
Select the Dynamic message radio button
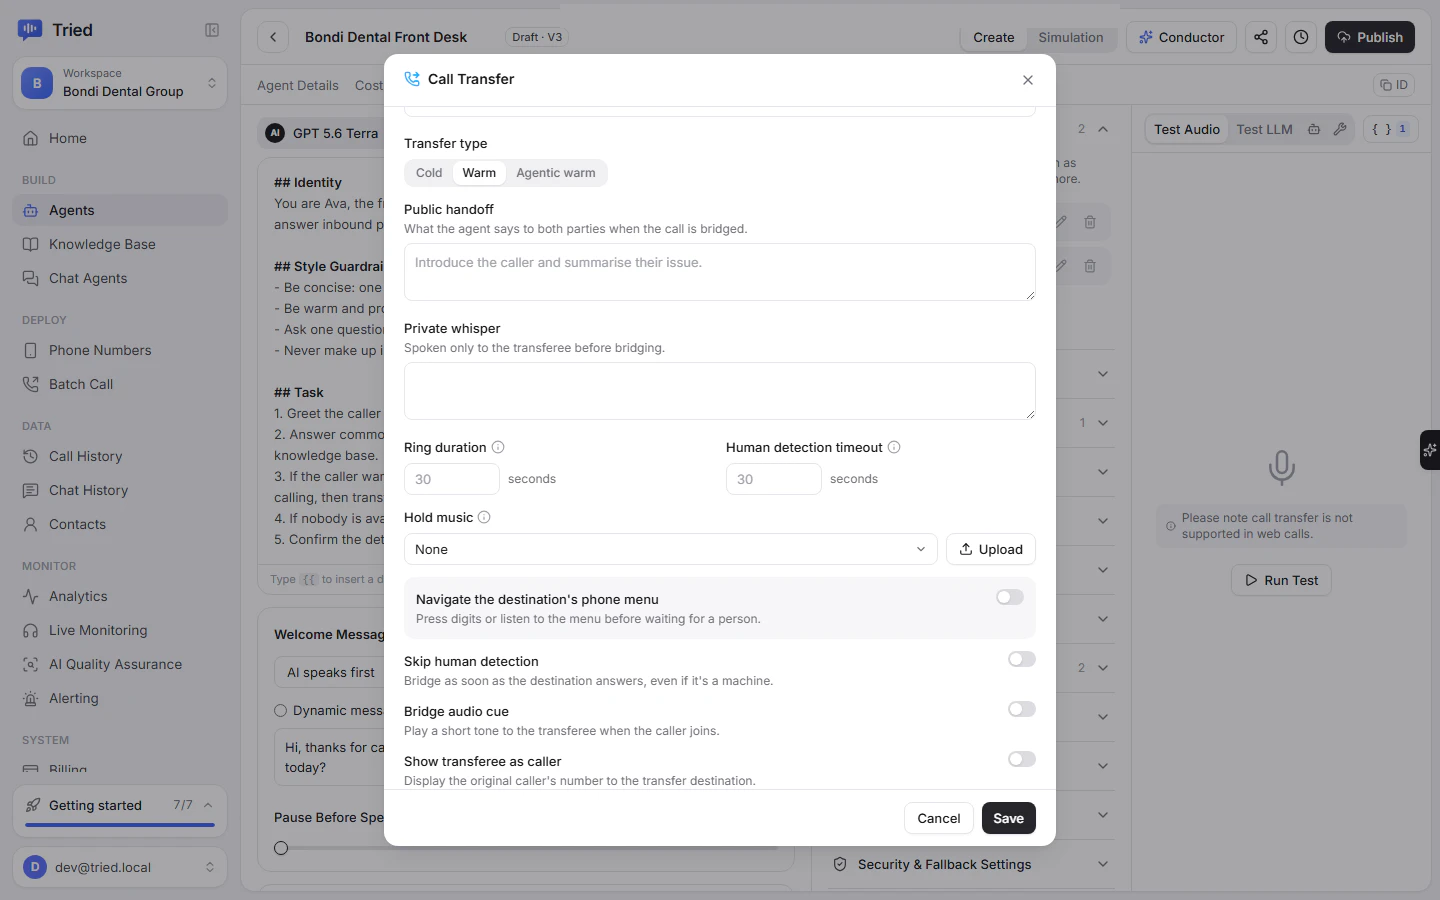[x=281, y=710]
